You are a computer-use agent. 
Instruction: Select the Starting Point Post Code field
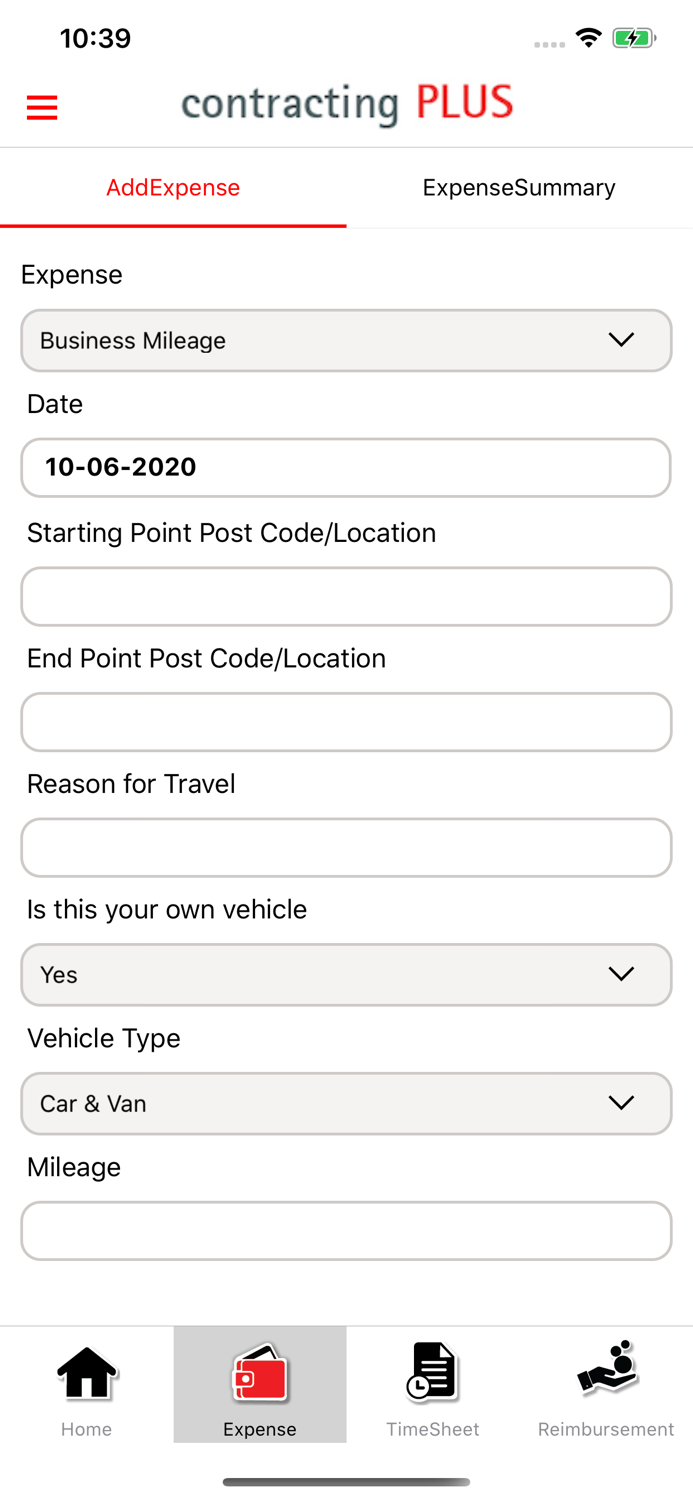346,597
